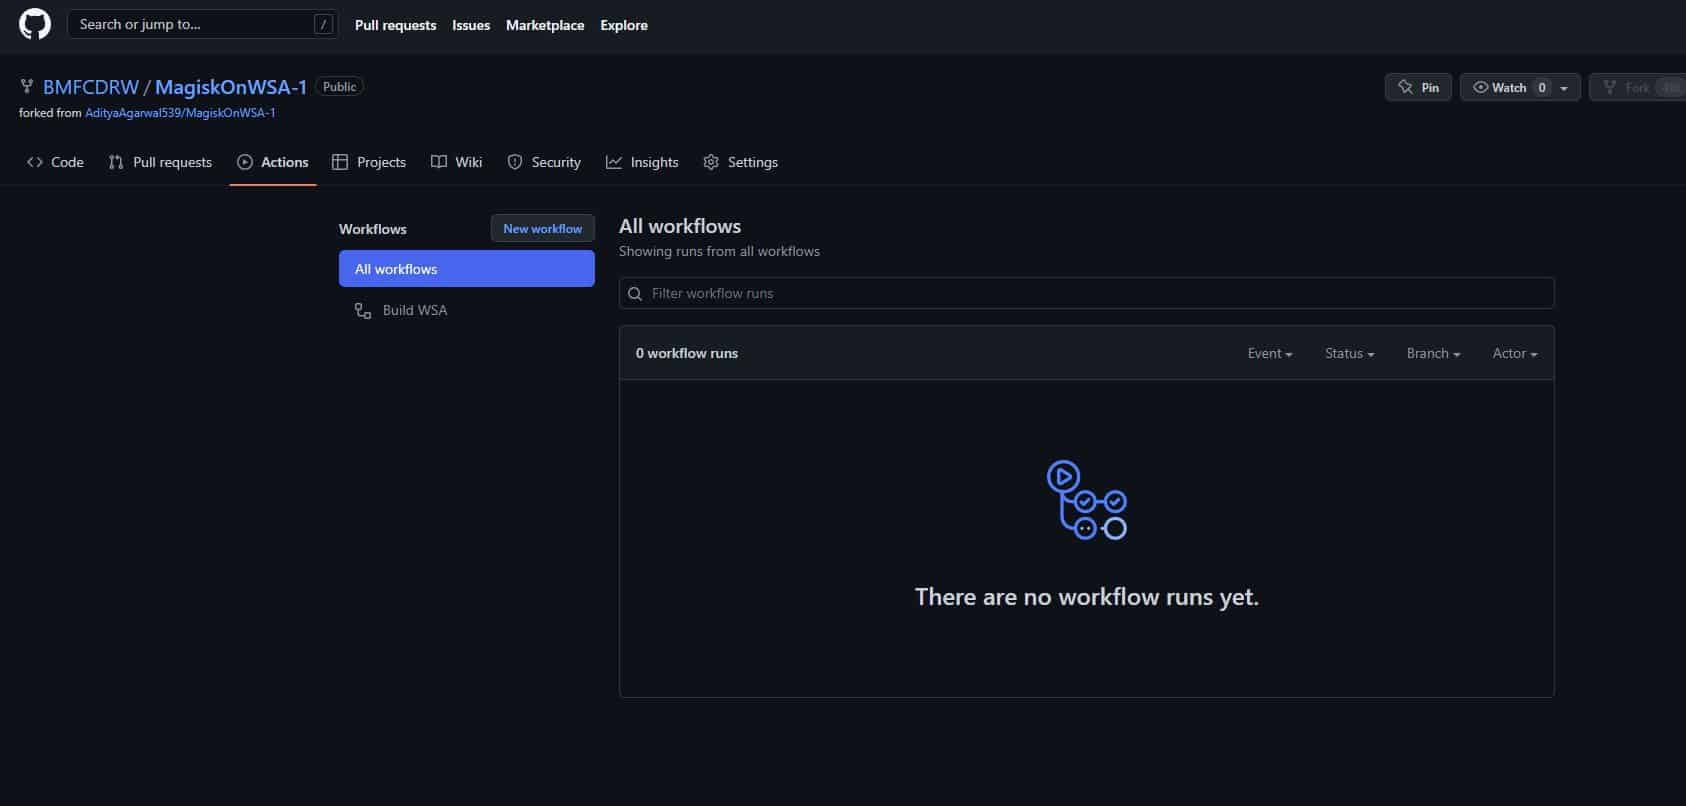Open the Insights tab

[642, 162]
